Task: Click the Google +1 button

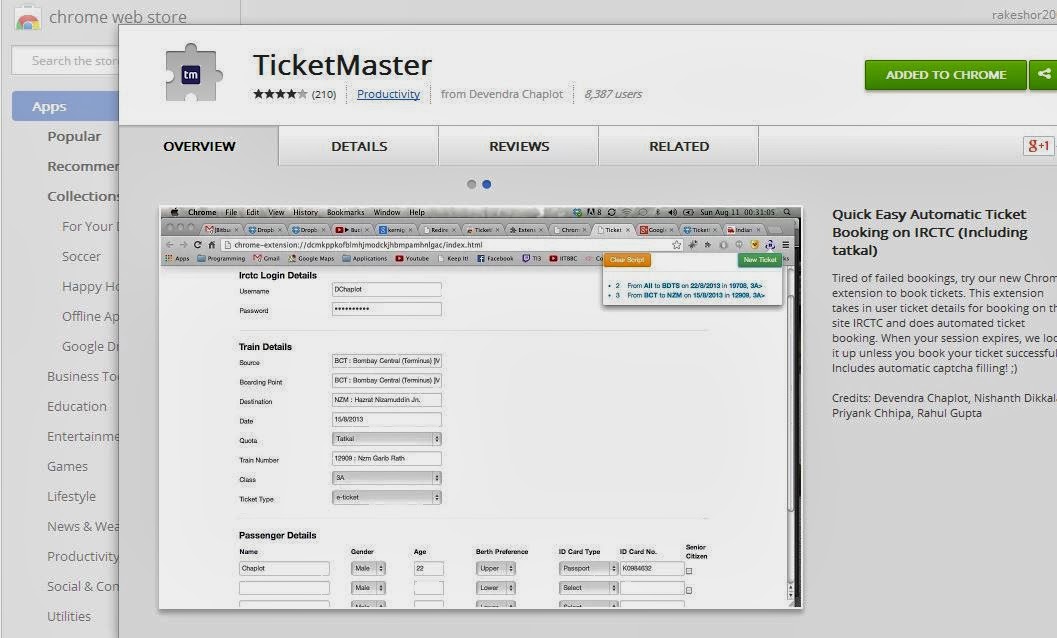Action: coord(1038,146)
